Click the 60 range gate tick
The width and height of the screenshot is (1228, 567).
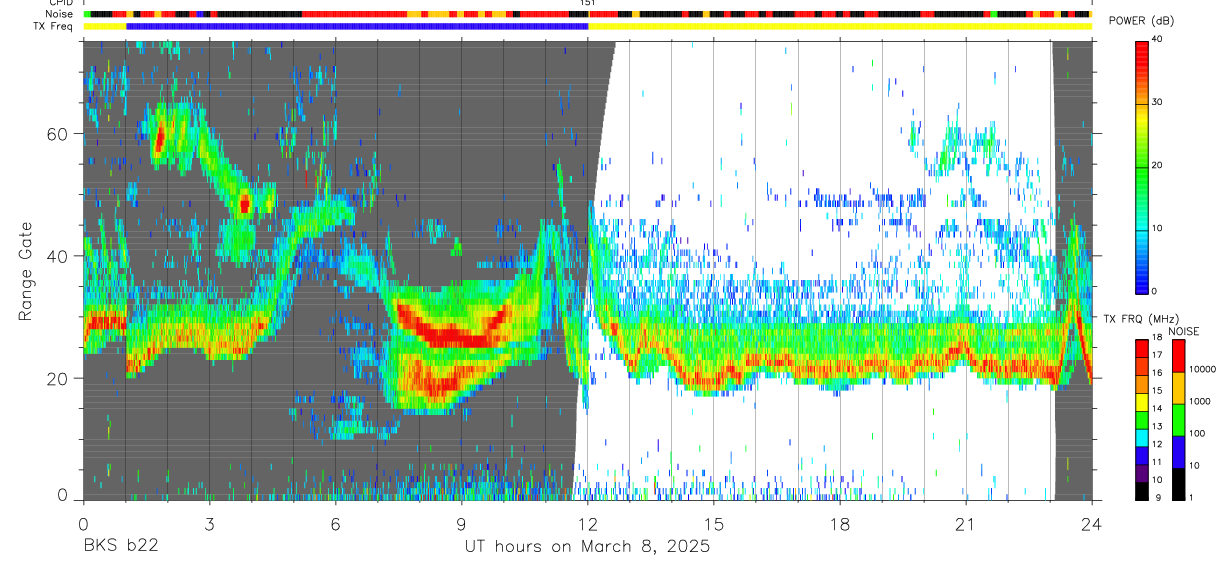pos(58,134)
